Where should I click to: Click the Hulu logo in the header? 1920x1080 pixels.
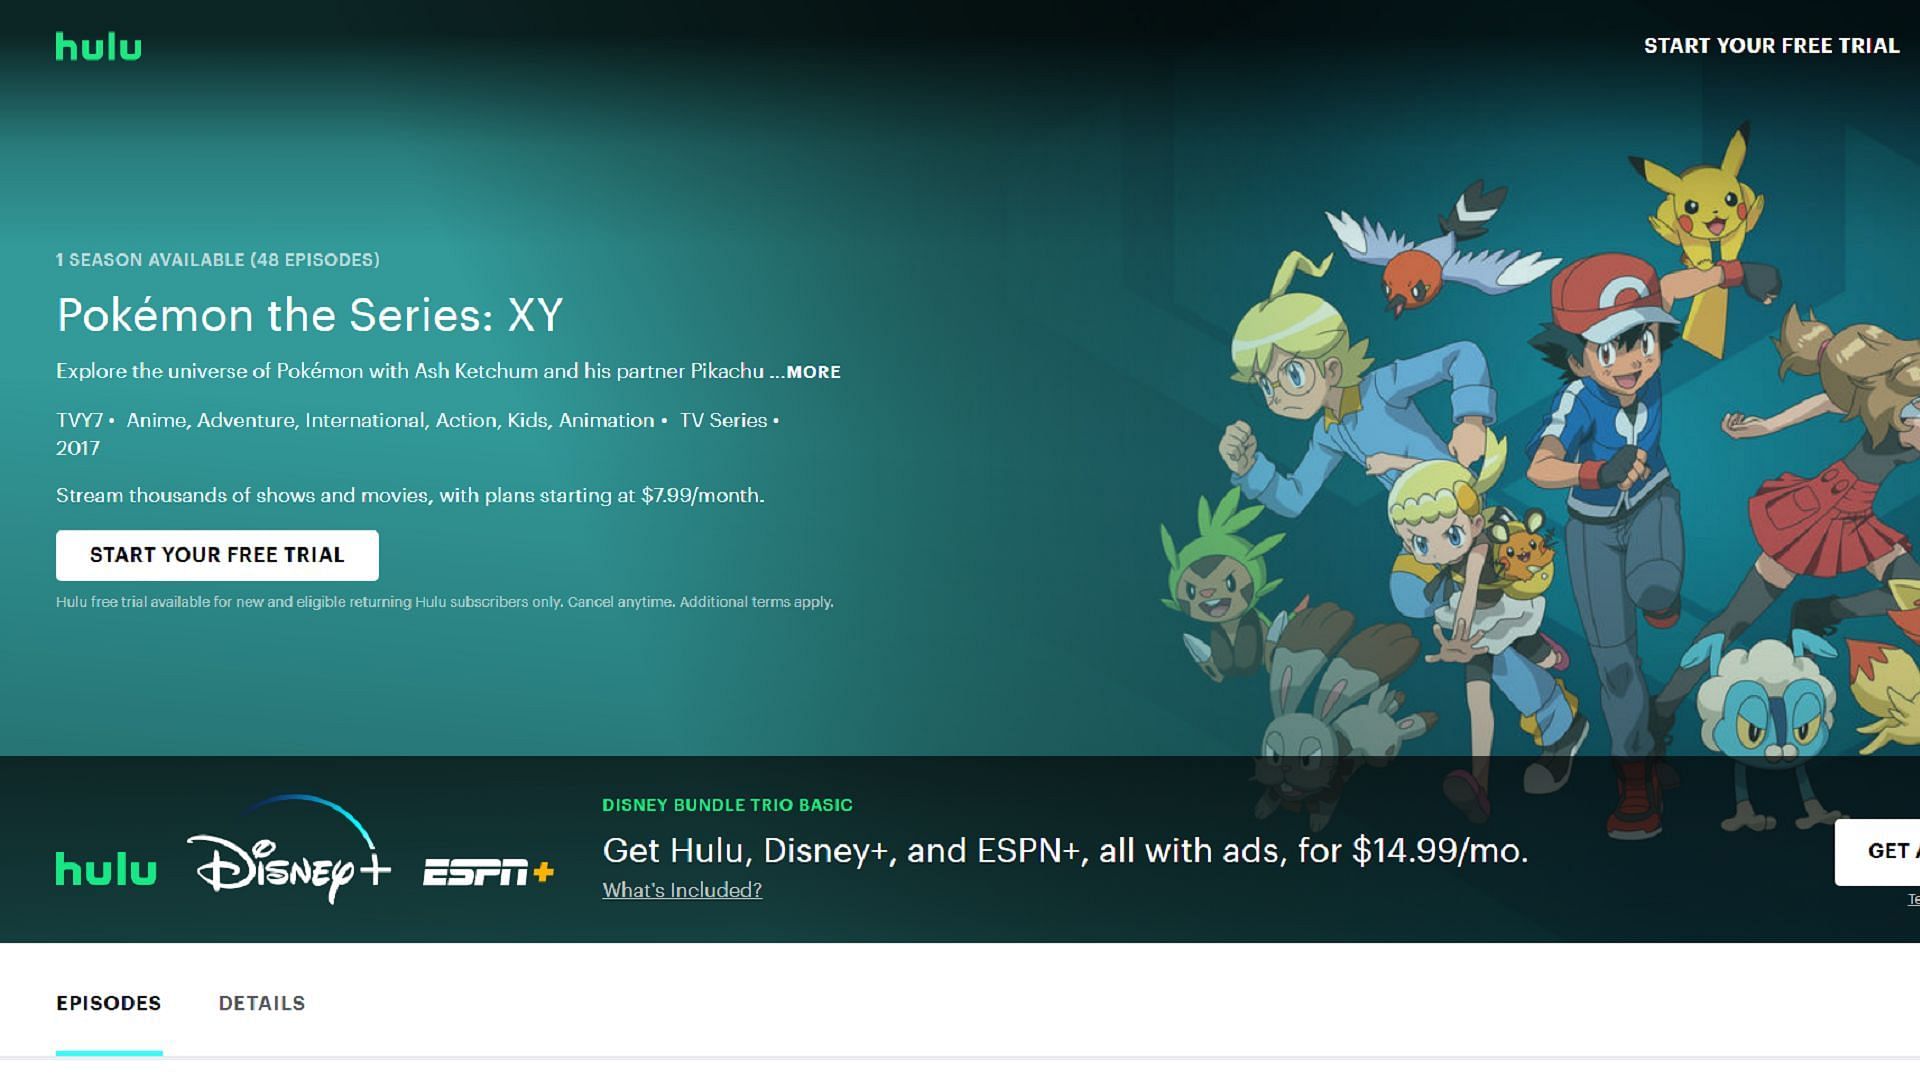point(98,46)
